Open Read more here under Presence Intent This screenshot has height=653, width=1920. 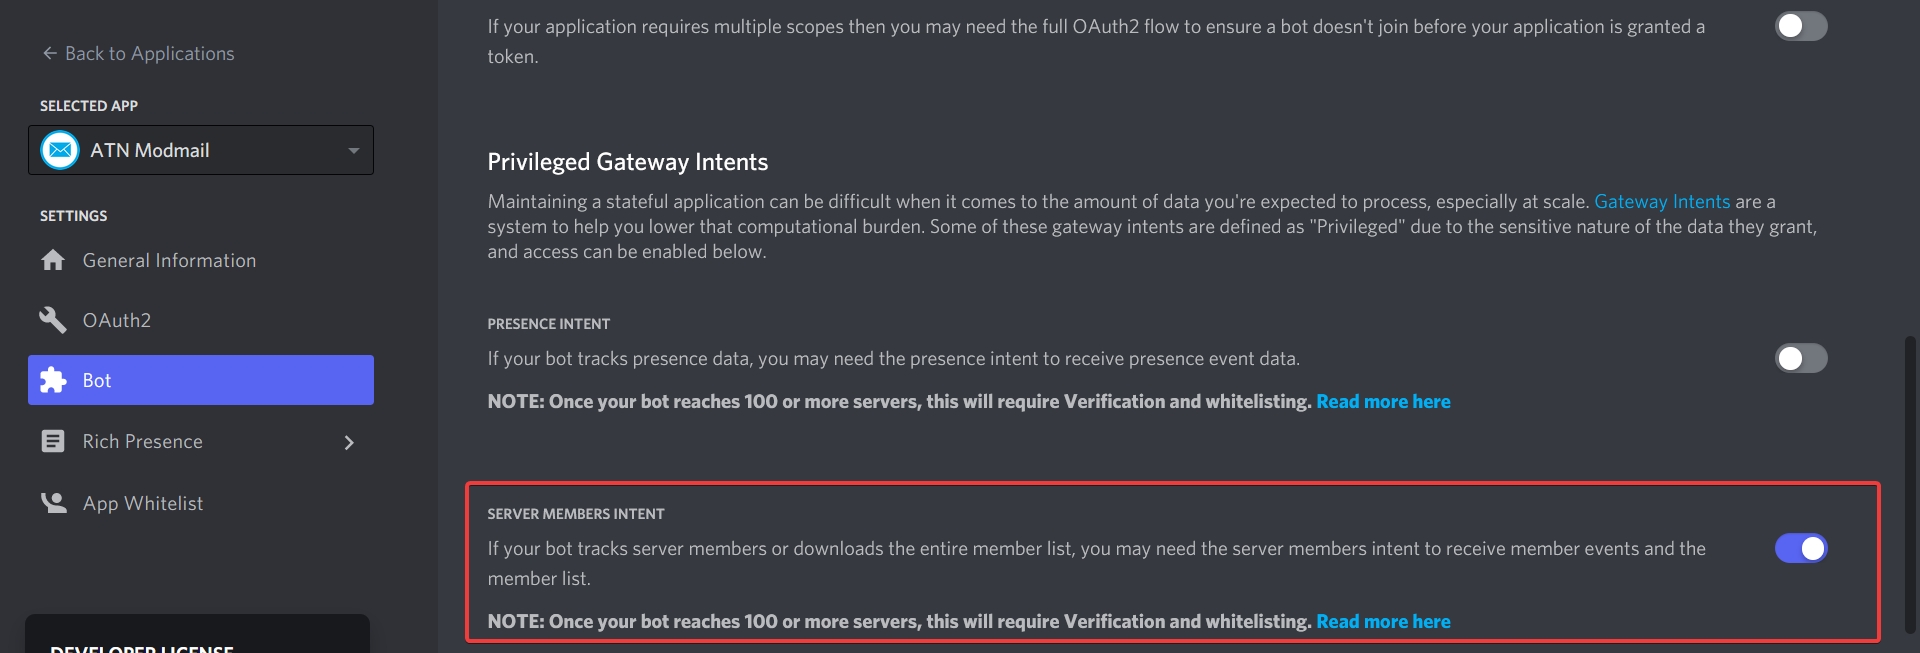coord(1382,402)
